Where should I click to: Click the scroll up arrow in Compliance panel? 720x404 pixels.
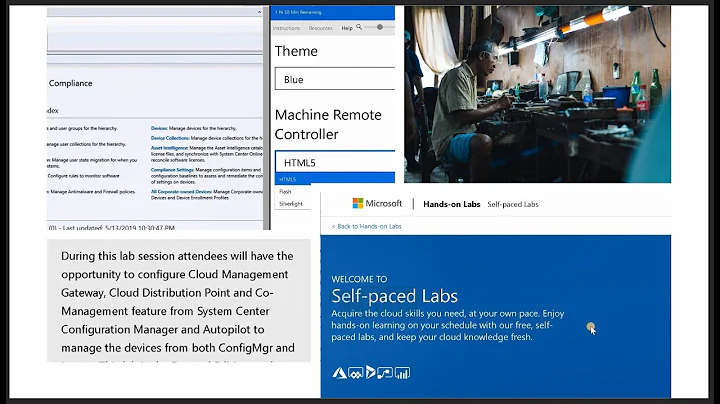tap(259, 12)
